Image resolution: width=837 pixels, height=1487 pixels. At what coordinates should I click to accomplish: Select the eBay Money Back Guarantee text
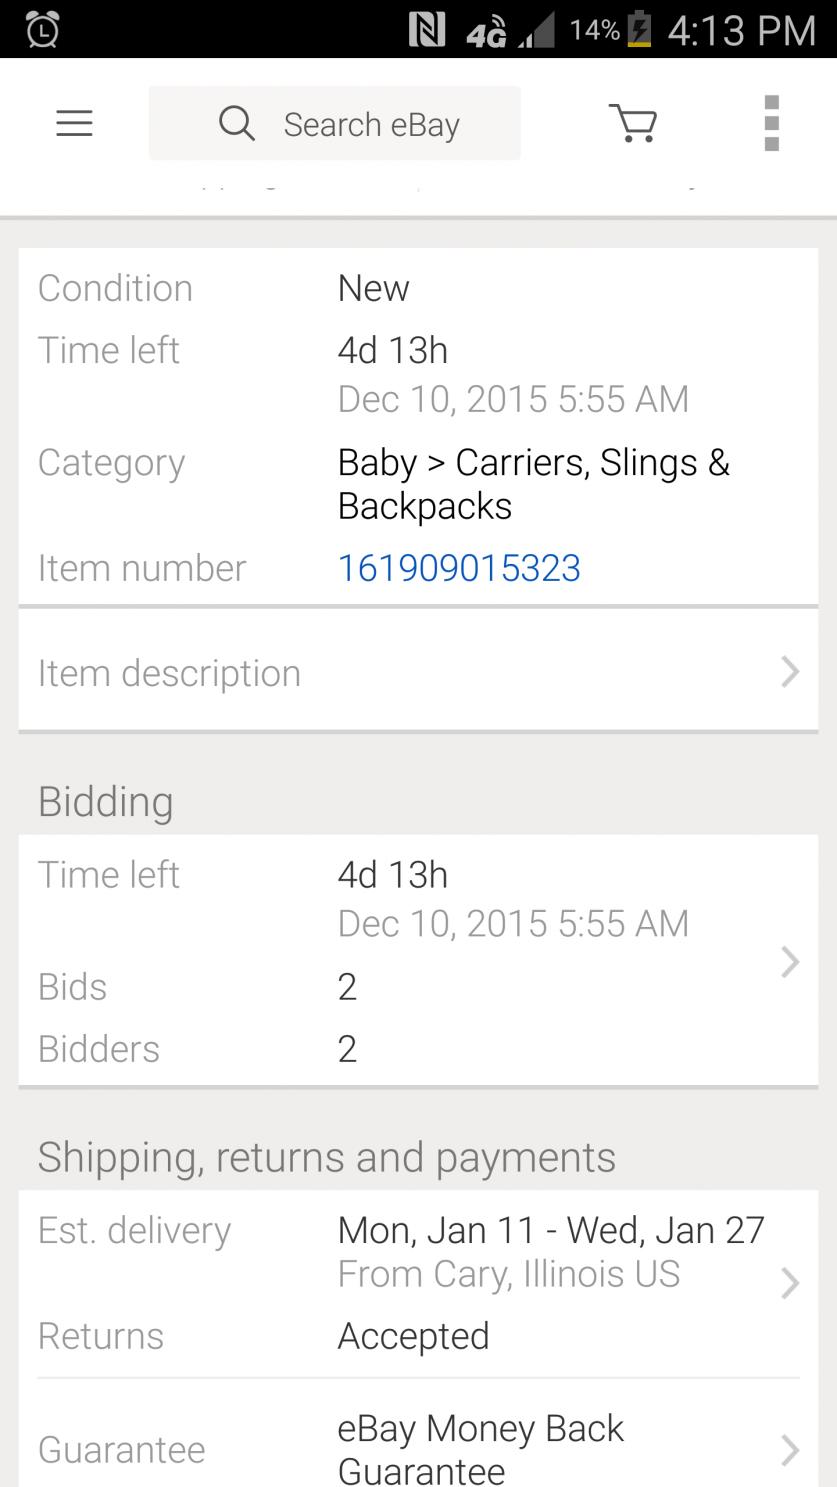tap(480, 1449)
